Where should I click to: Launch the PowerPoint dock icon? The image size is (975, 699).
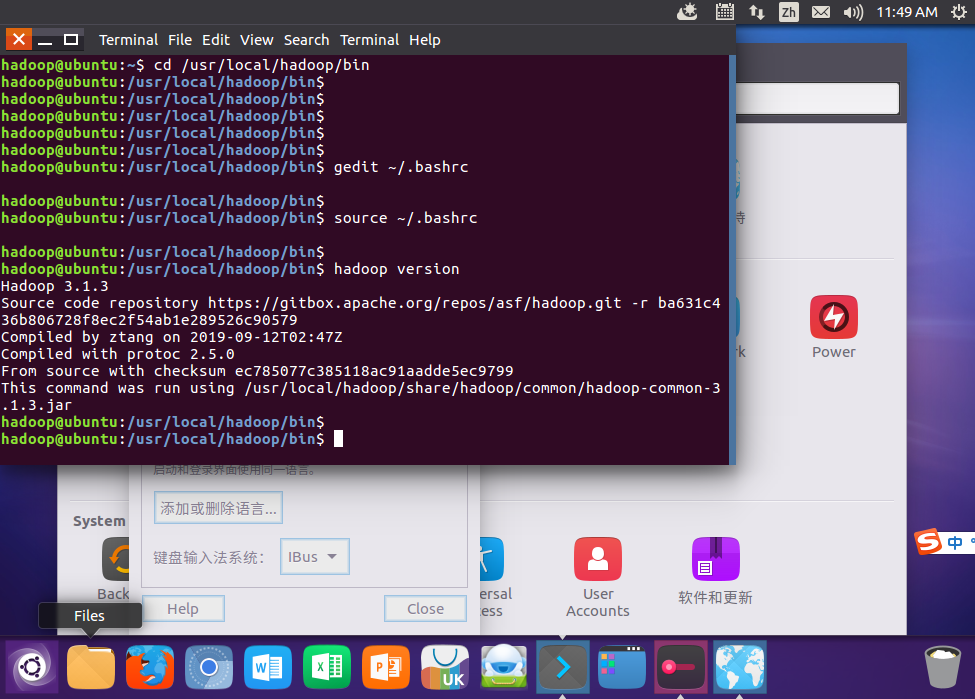click(386, 667)
